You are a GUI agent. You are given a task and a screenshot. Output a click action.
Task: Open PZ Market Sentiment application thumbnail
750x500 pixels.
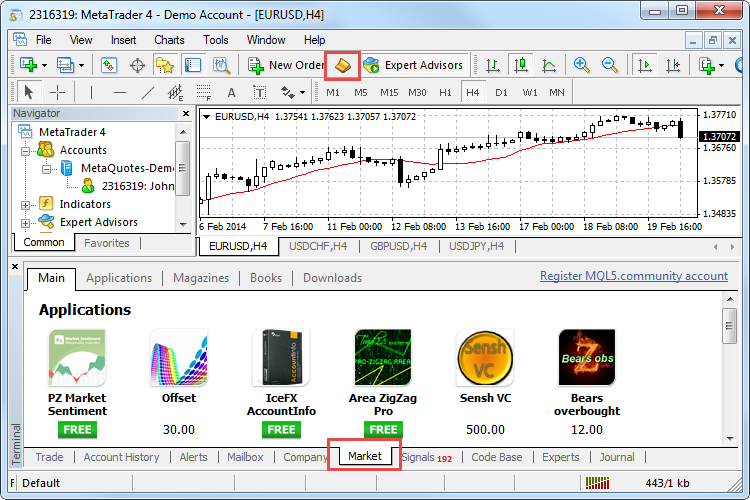77,357
